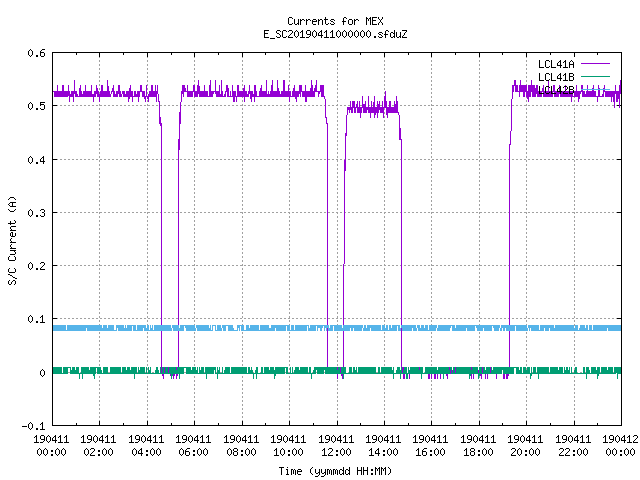Click the x-axis label '190412 00:00'

(x=620, y=446)
